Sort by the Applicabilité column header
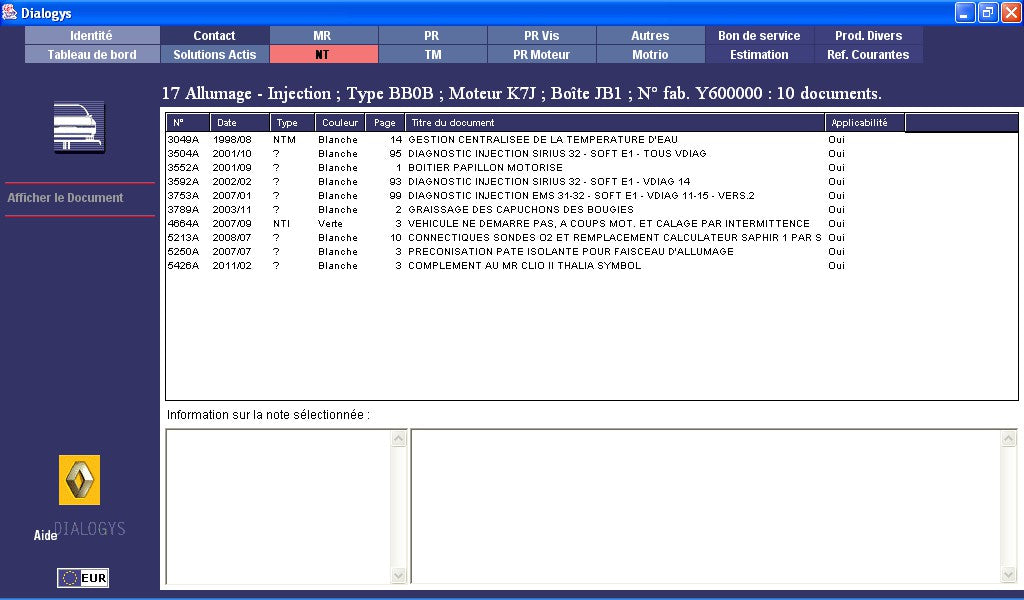Image resolution: width=1024 pixels, height=600 pixels. (x=865, y=123)
